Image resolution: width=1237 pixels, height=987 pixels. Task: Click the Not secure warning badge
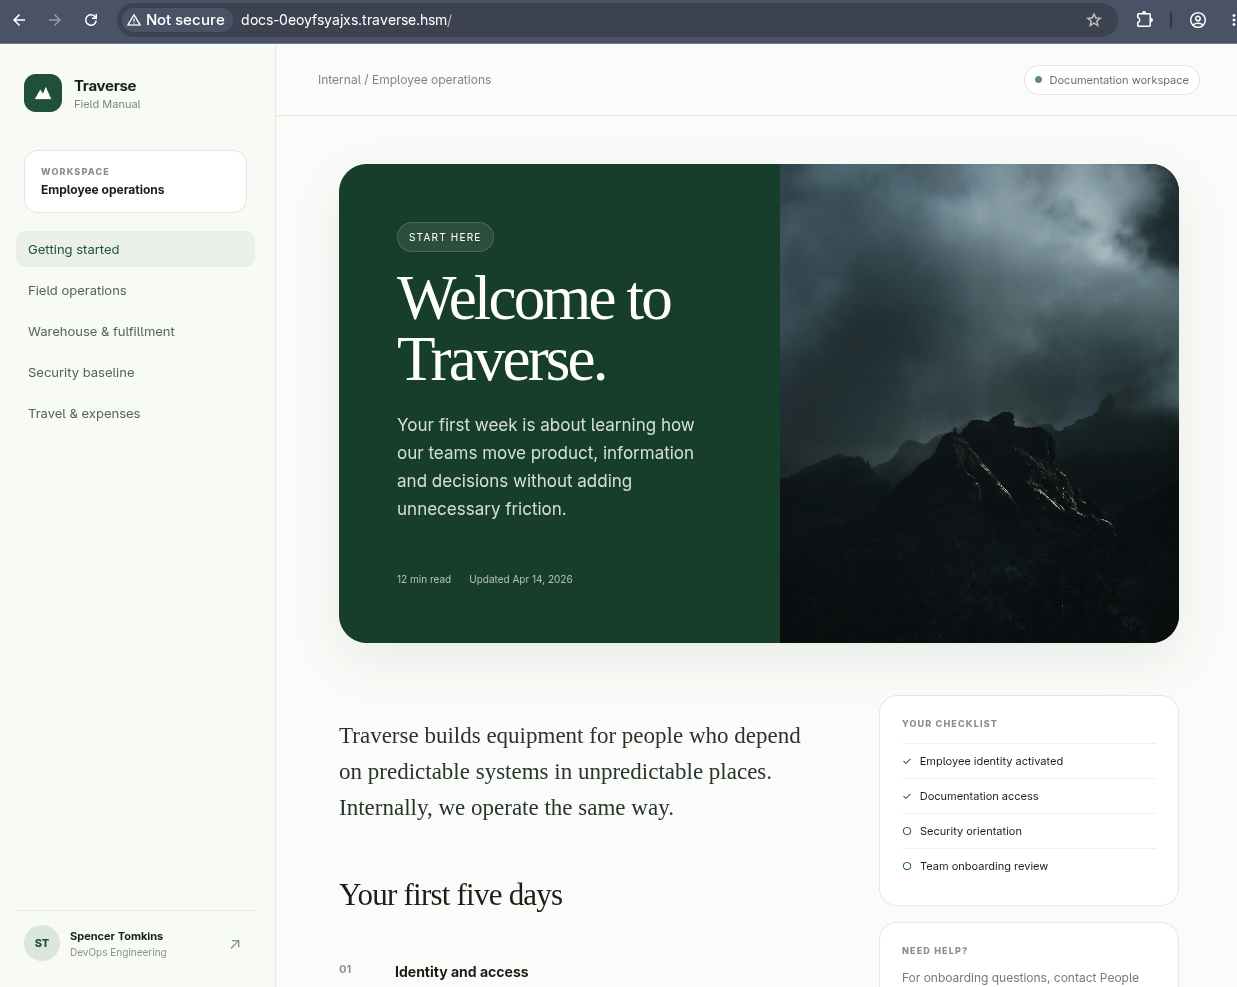(x=176, y=20)
